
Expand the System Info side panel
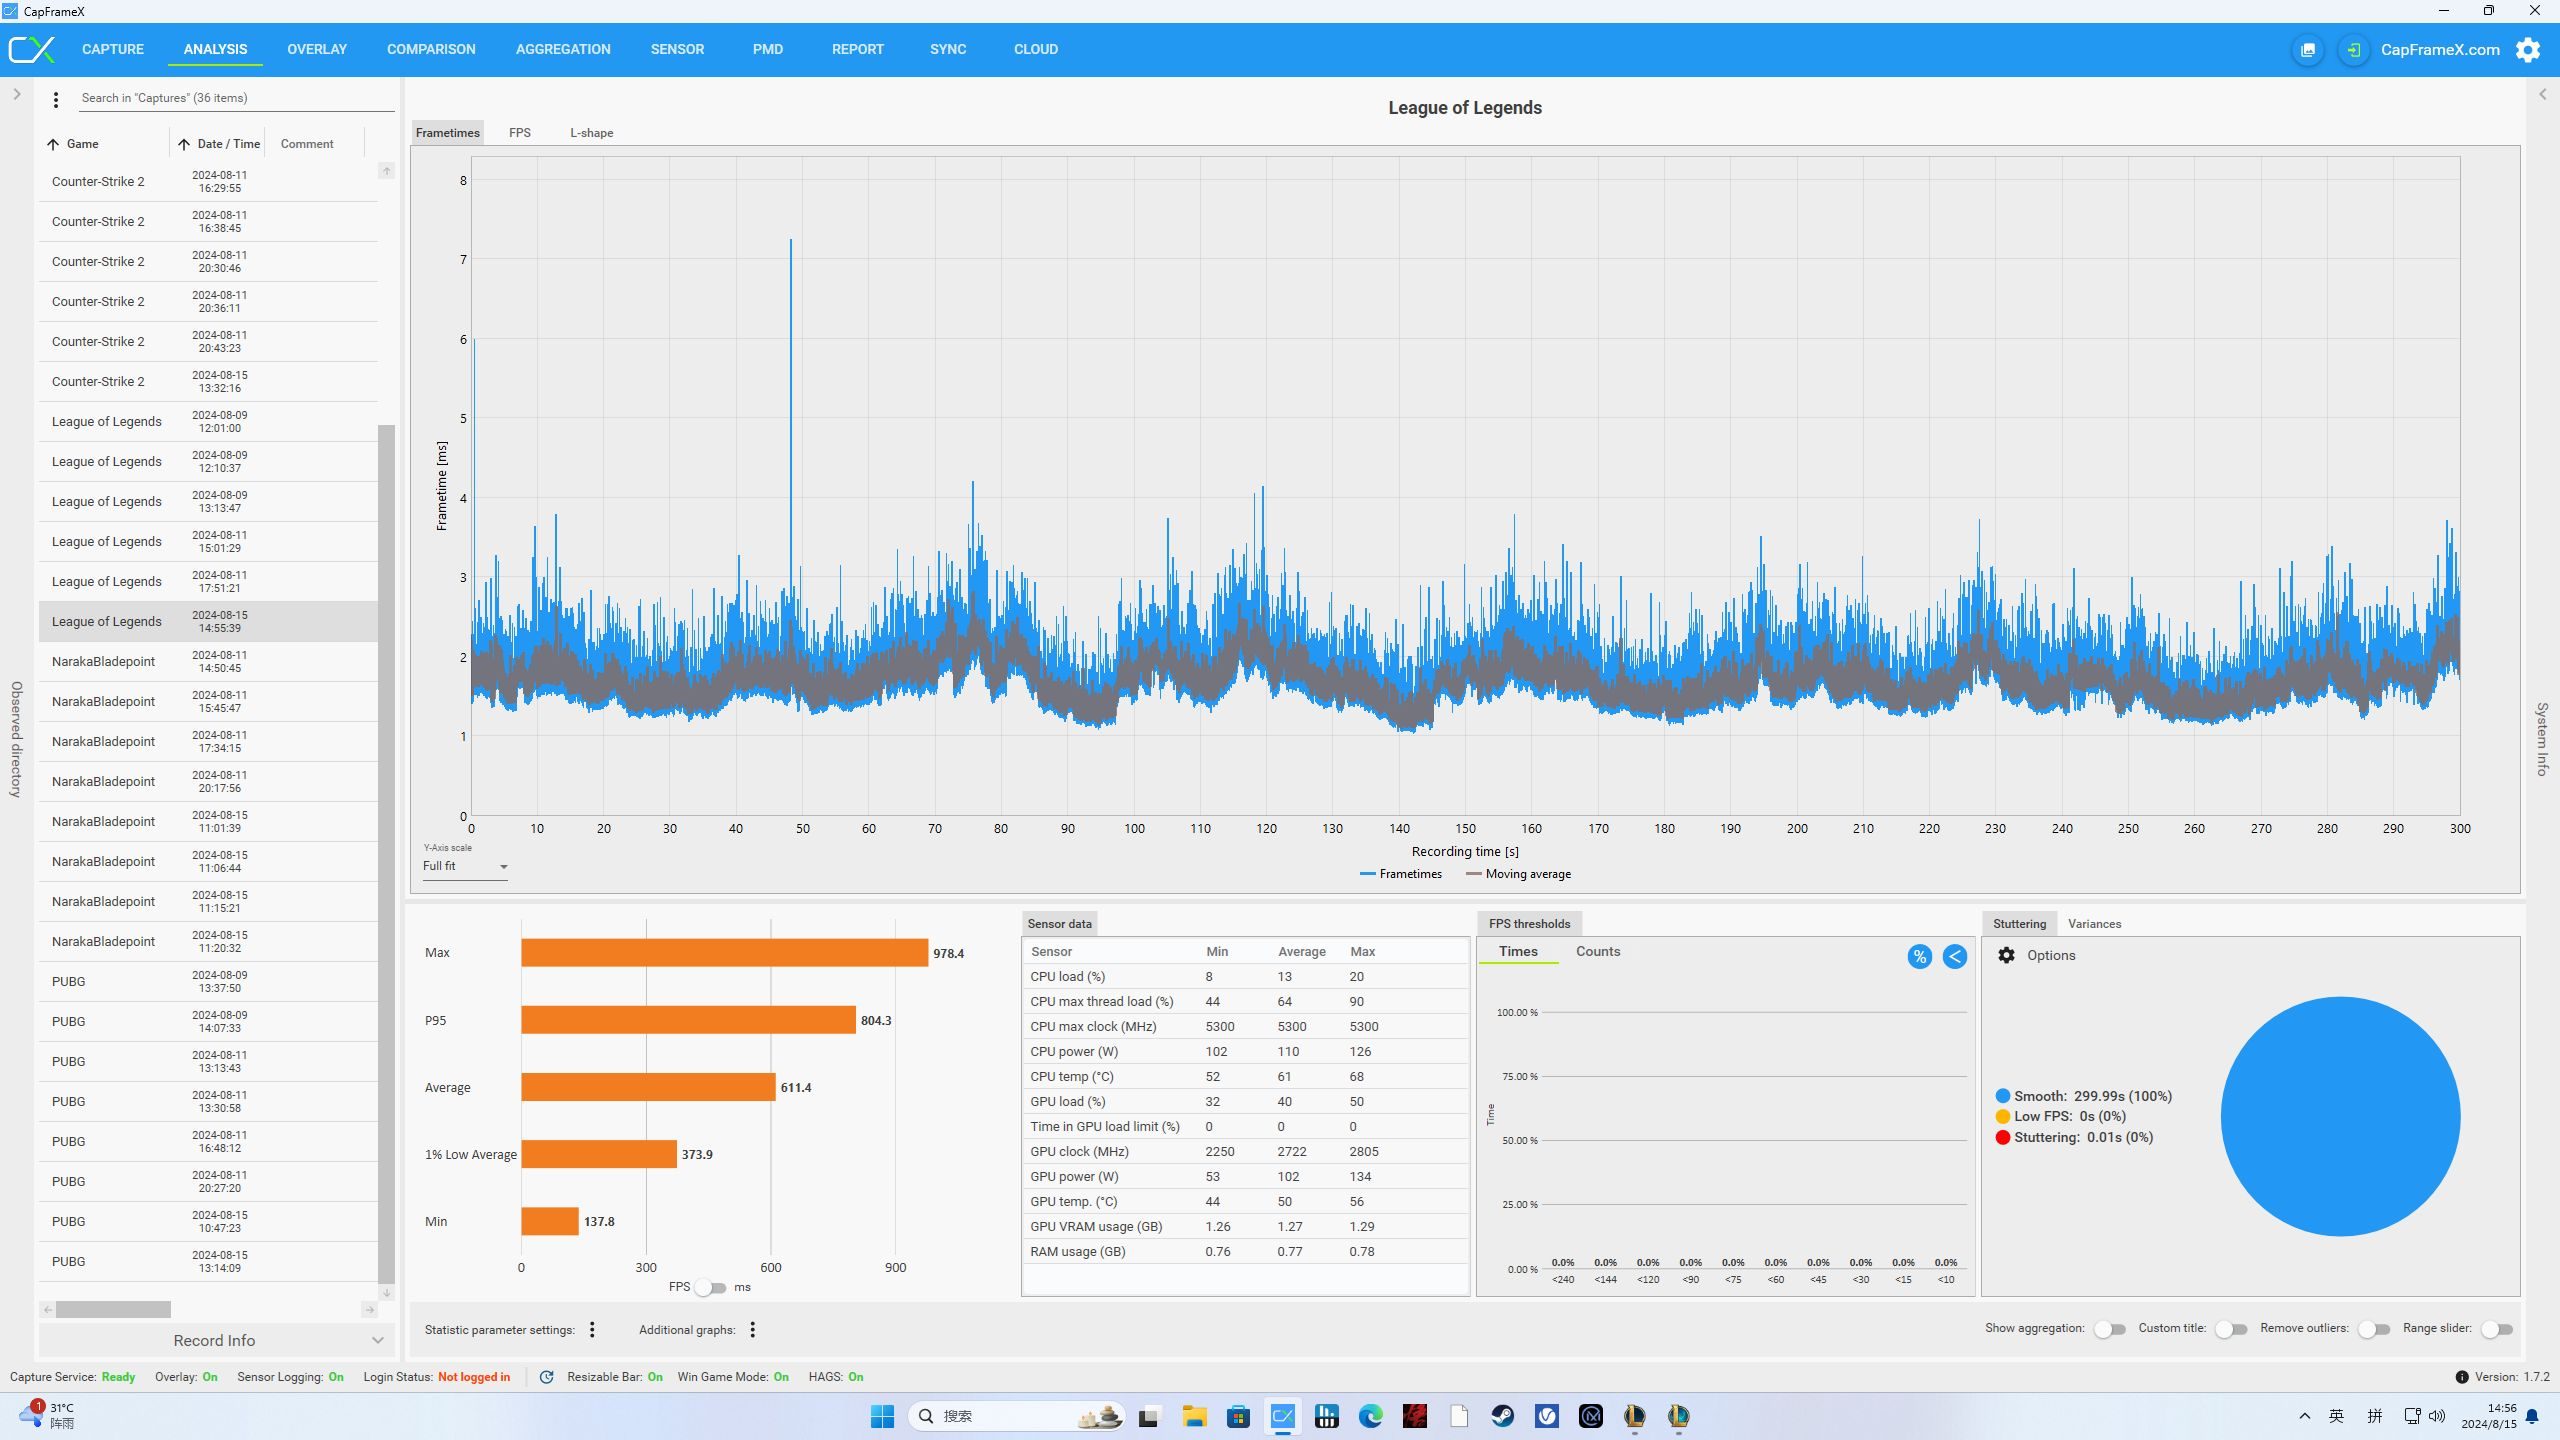coord(2542,94)
